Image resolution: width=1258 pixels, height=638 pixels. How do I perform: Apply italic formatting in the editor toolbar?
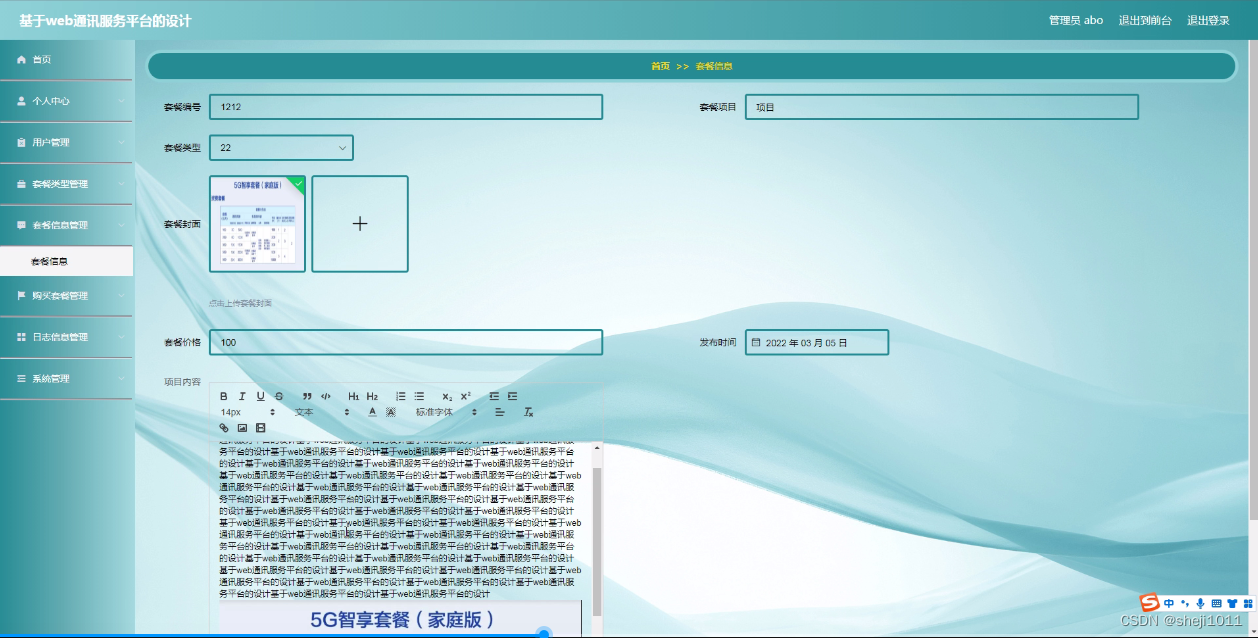242,396
